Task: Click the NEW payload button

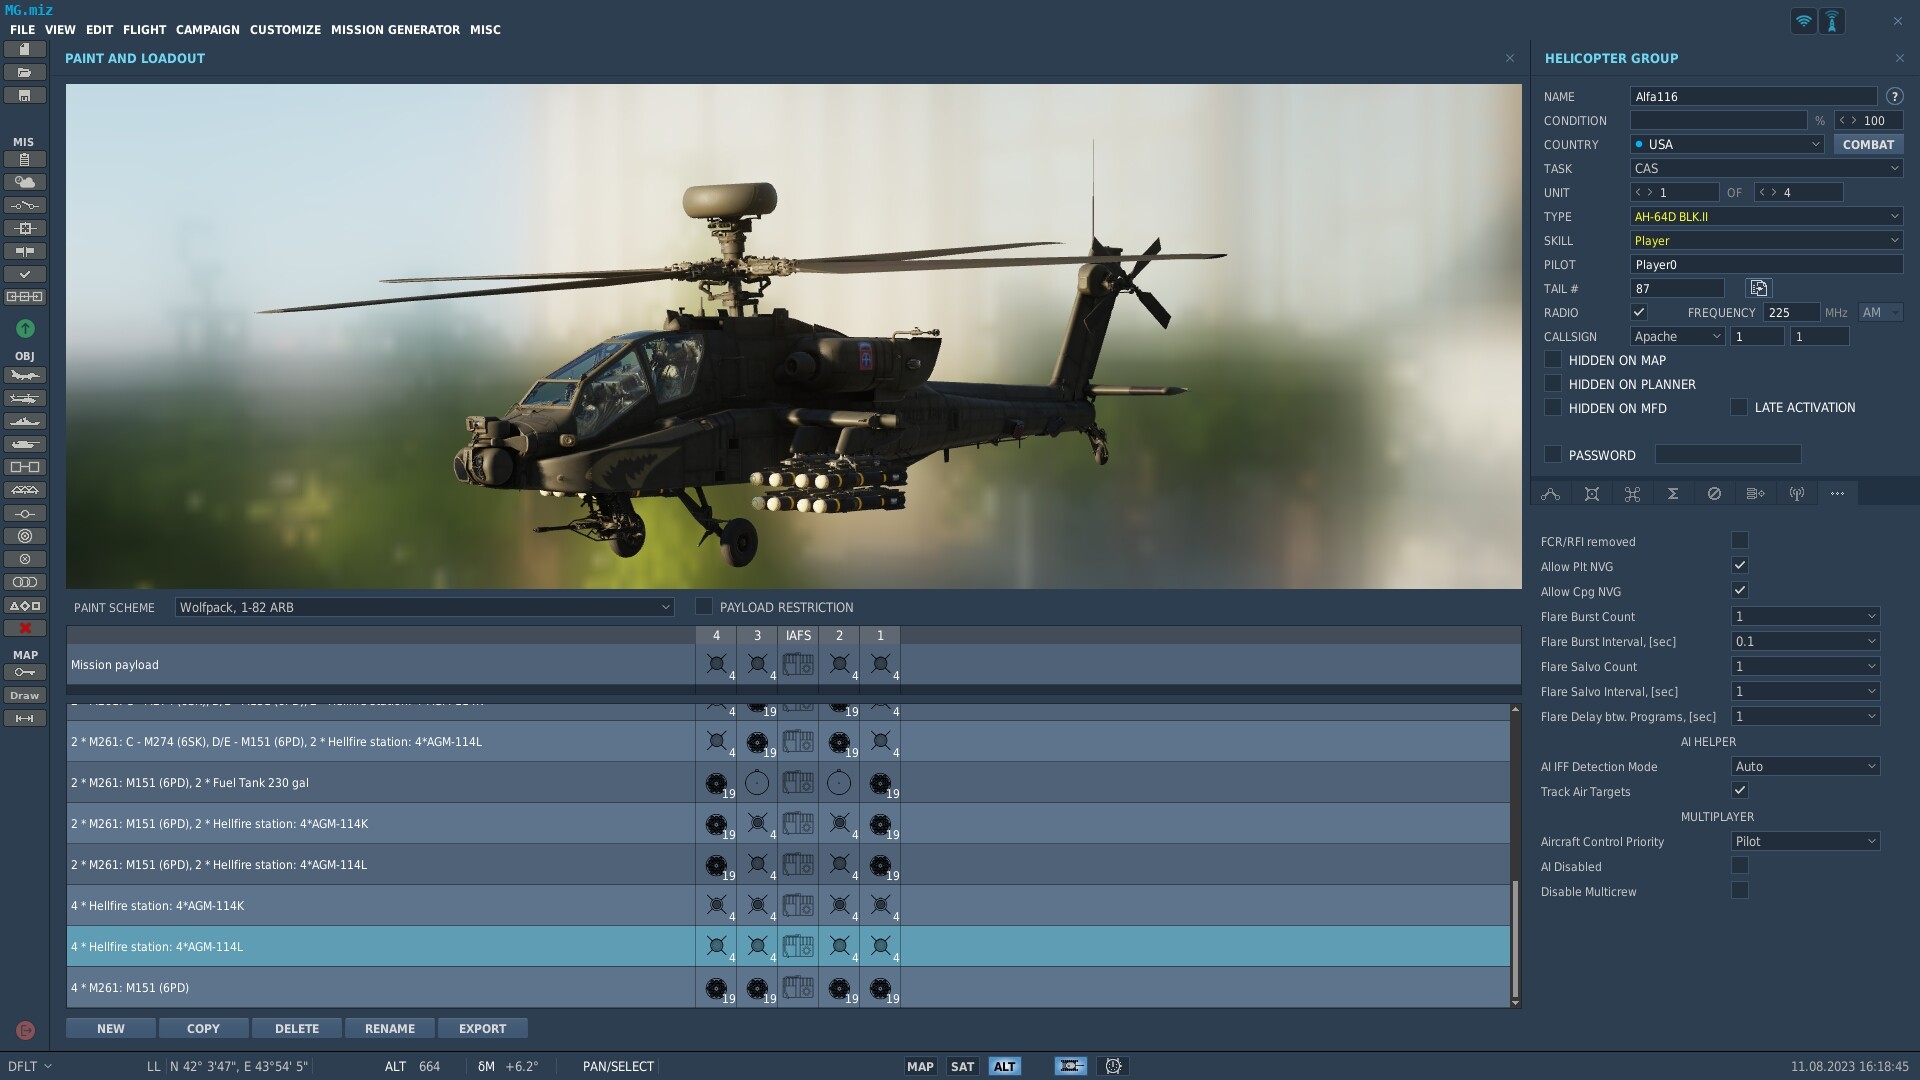Action: click(x=111, y=1028)
